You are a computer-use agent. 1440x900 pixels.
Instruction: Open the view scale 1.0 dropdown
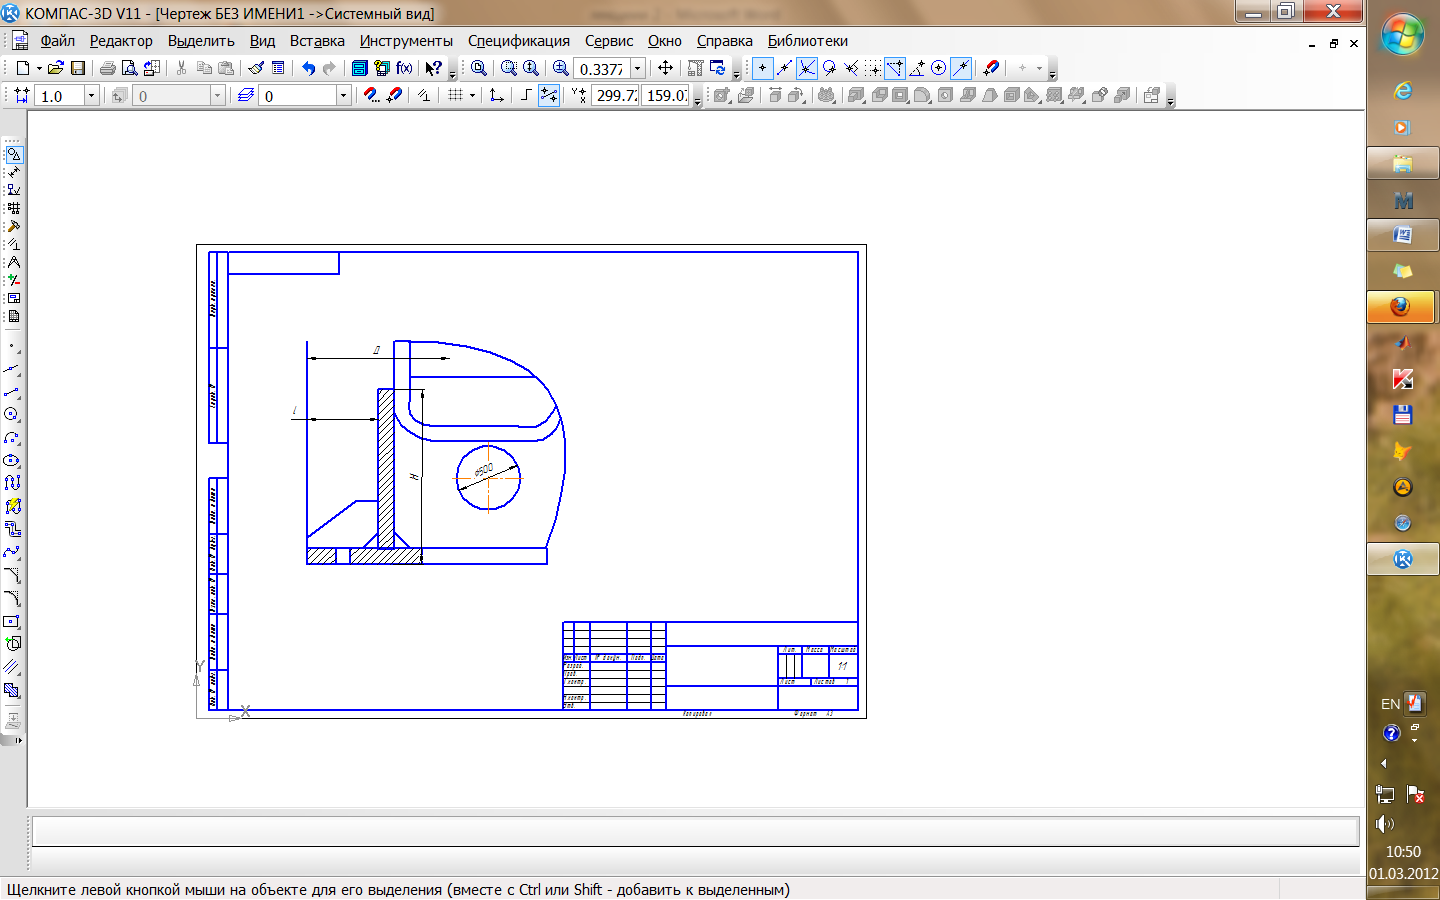(91, 95)
